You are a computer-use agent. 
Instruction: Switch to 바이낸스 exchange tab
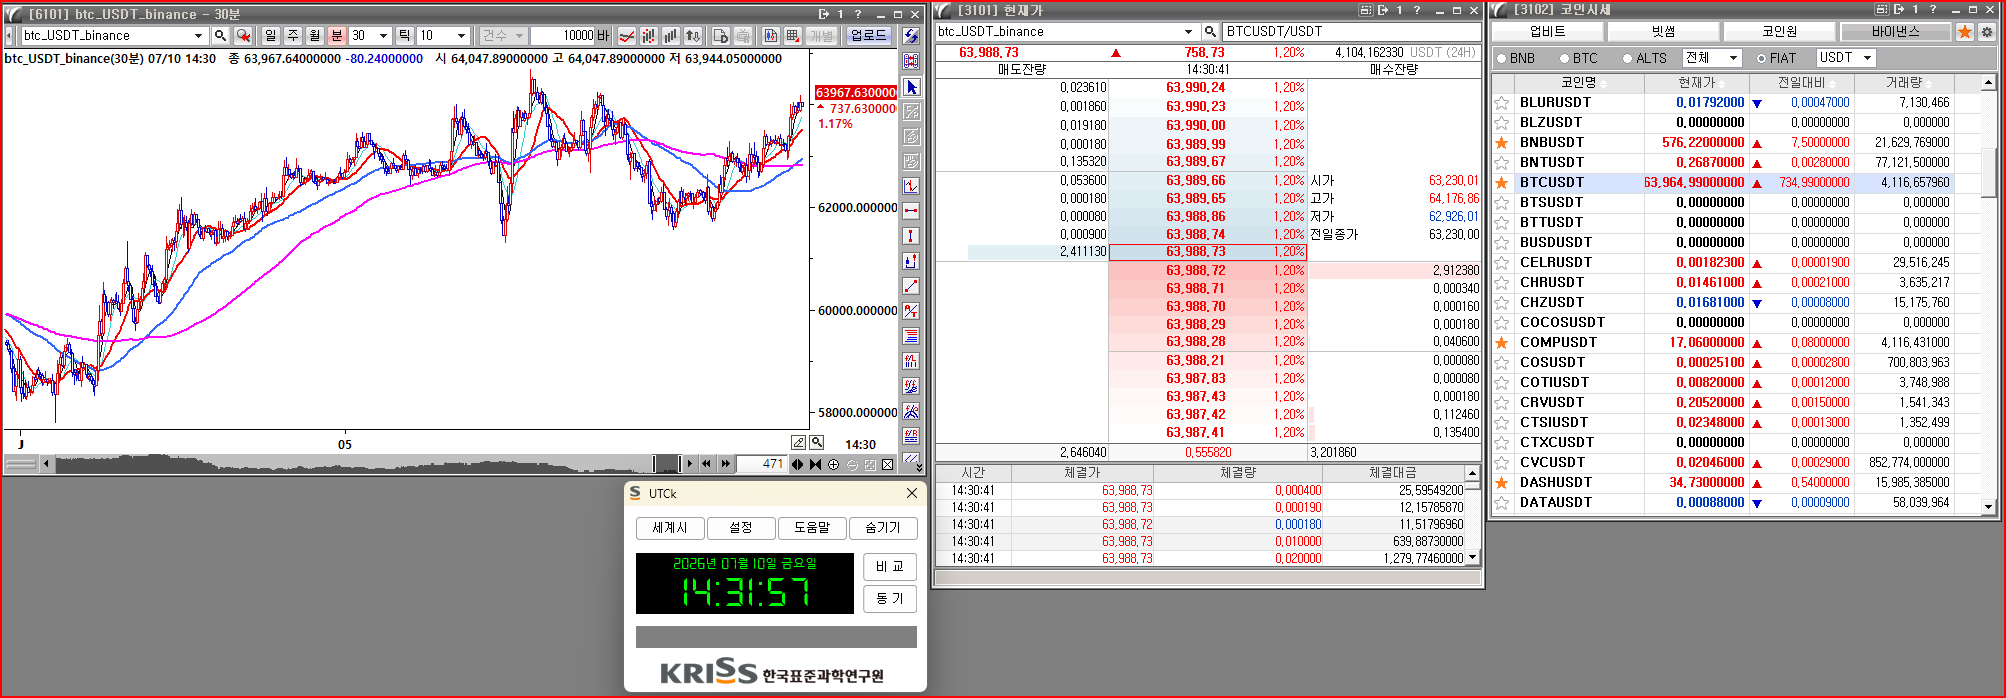pos(1895,31)
